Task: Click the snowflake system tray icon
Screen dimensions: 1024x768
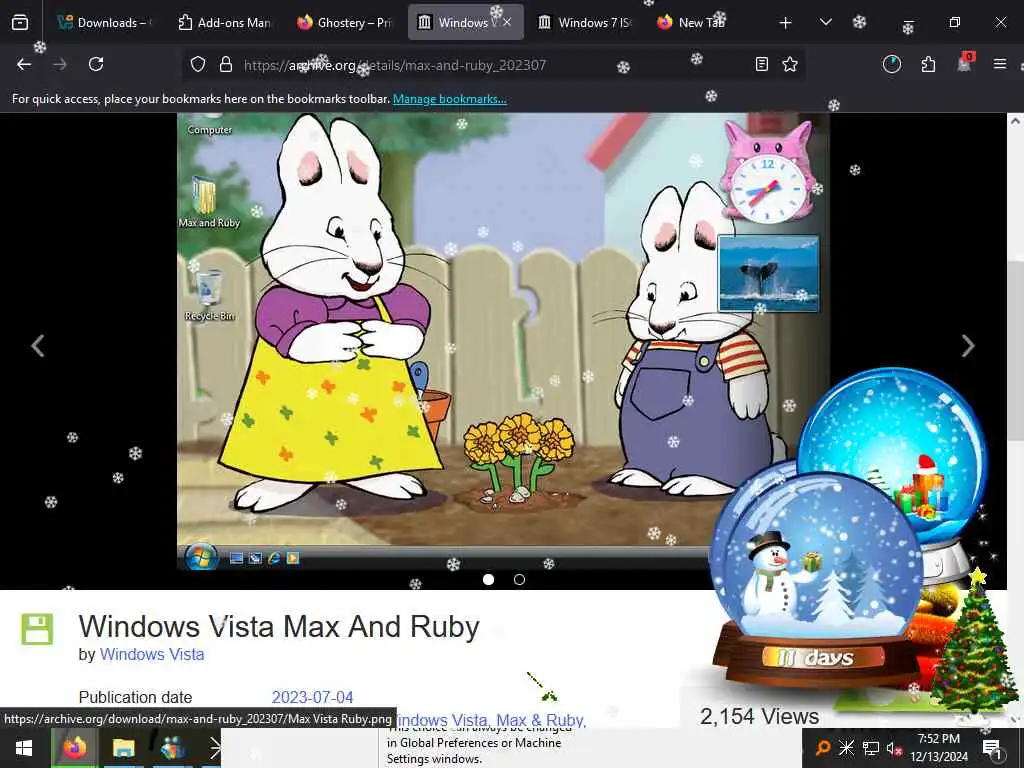Action: (x=846, y=748)
